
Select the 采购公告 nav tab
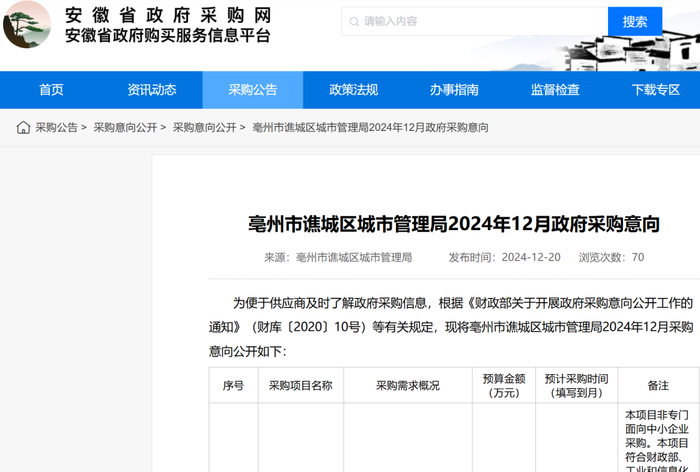coord(253,90)
